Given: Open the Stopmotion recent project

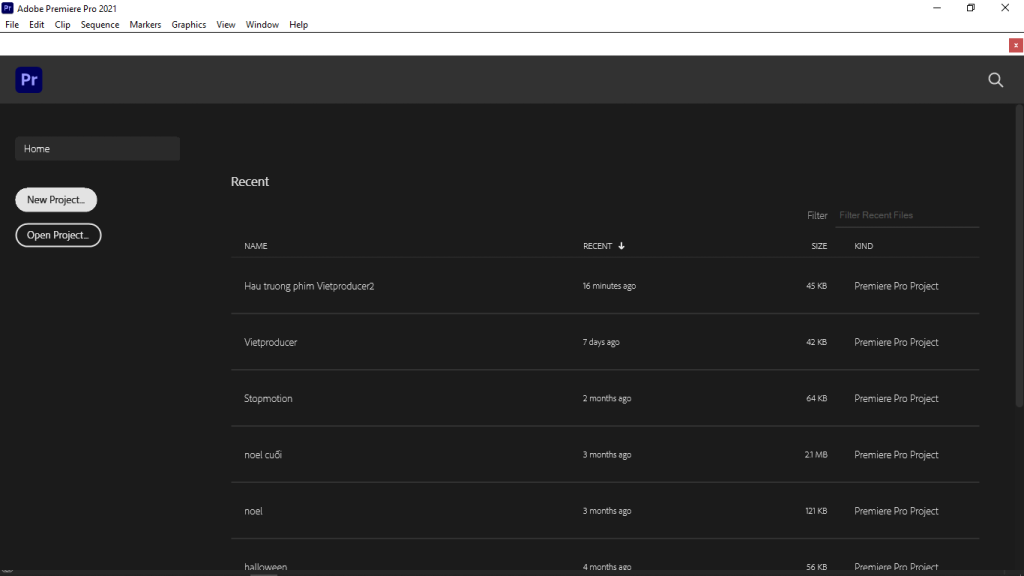Looking at the screenshot, I should [x=268, y=398].
